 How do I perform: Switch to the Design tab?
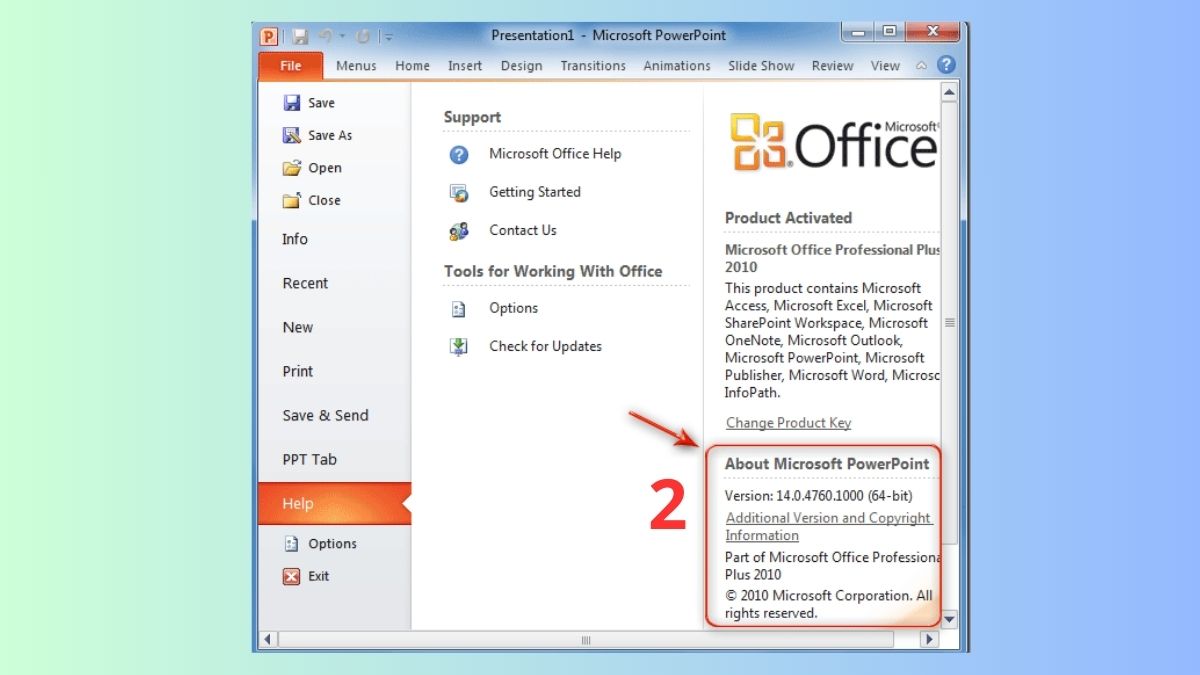[x=521, y=66]
